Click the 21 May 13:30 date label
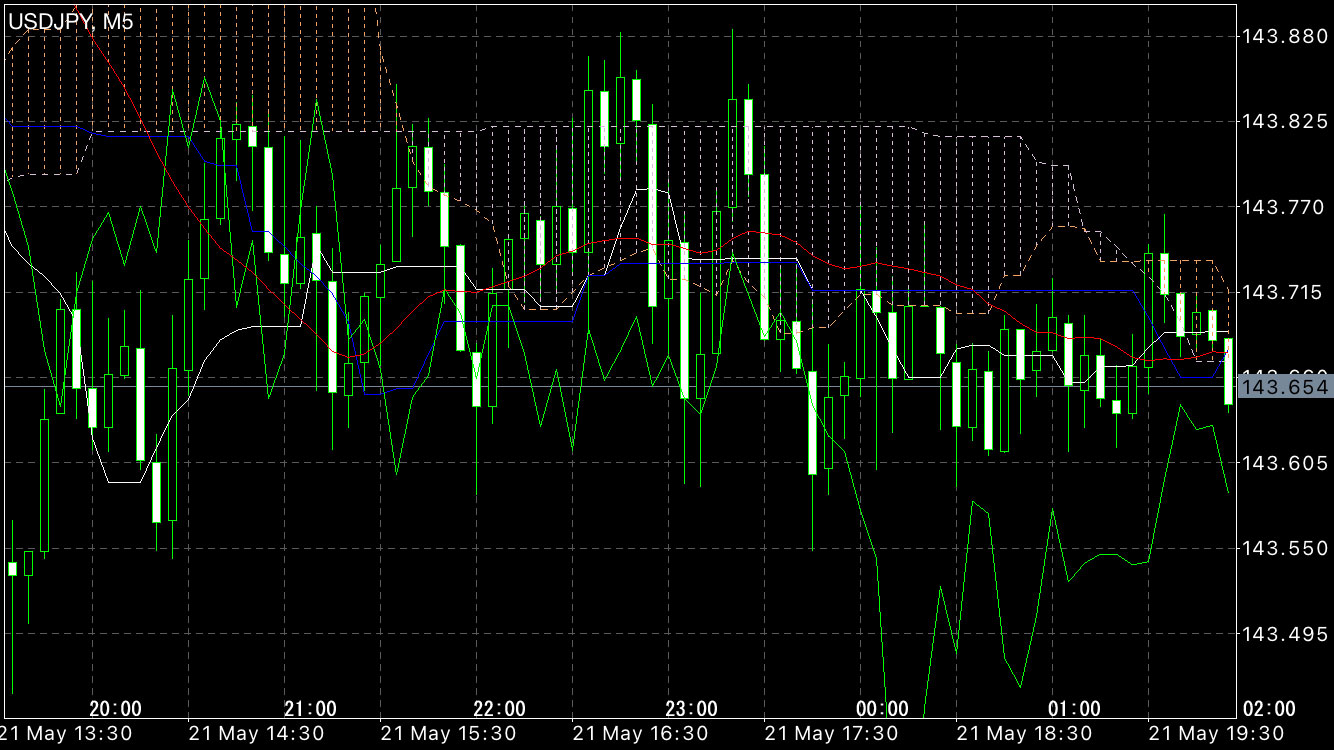The width and height of the screenshot is (1334, 750). click(63, 734)
